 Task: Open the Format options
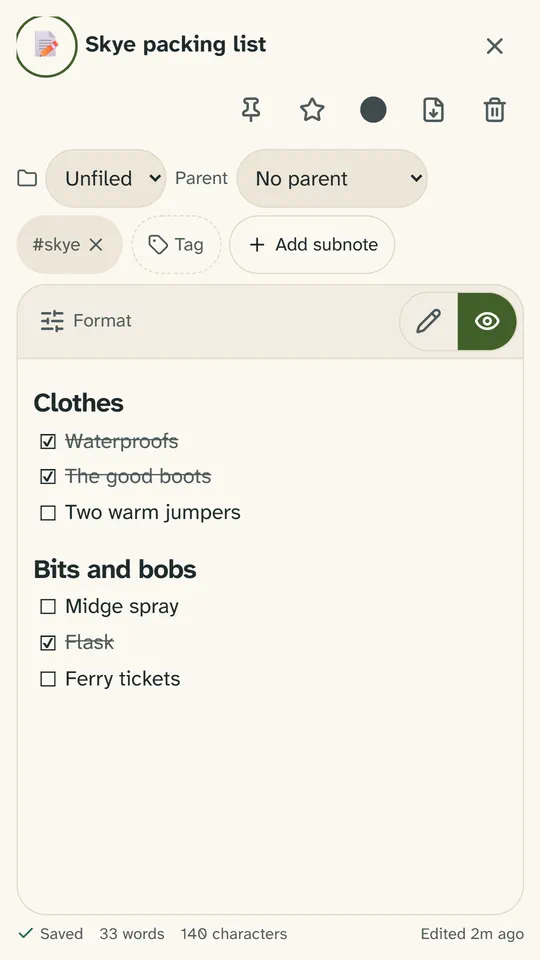(x=86, y=321)
